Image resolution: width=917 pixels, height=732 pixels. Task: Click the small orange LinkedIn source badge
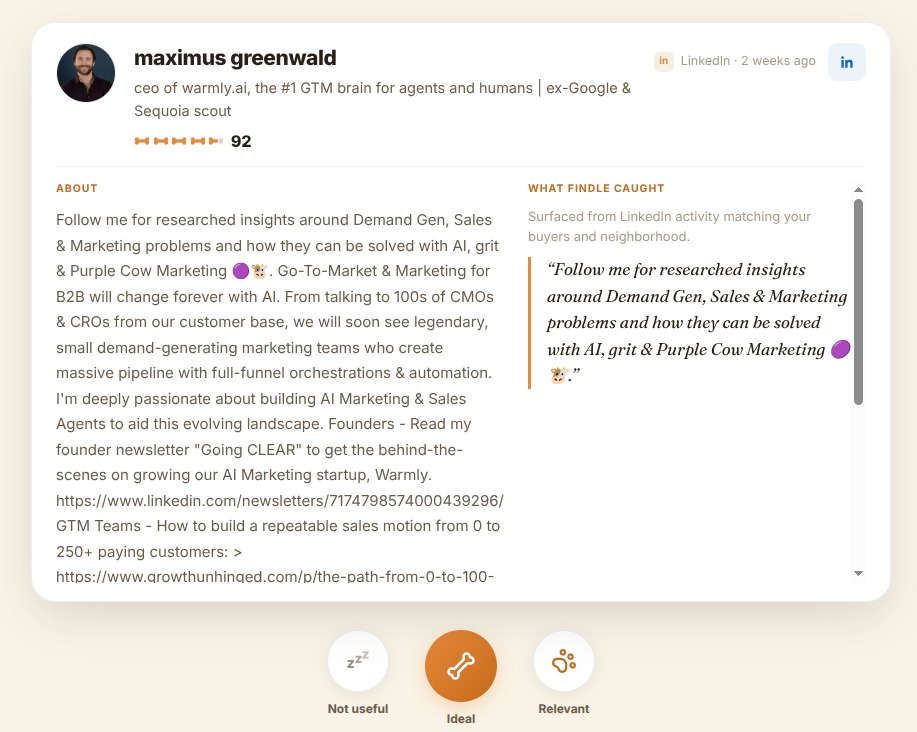point(663,61)
